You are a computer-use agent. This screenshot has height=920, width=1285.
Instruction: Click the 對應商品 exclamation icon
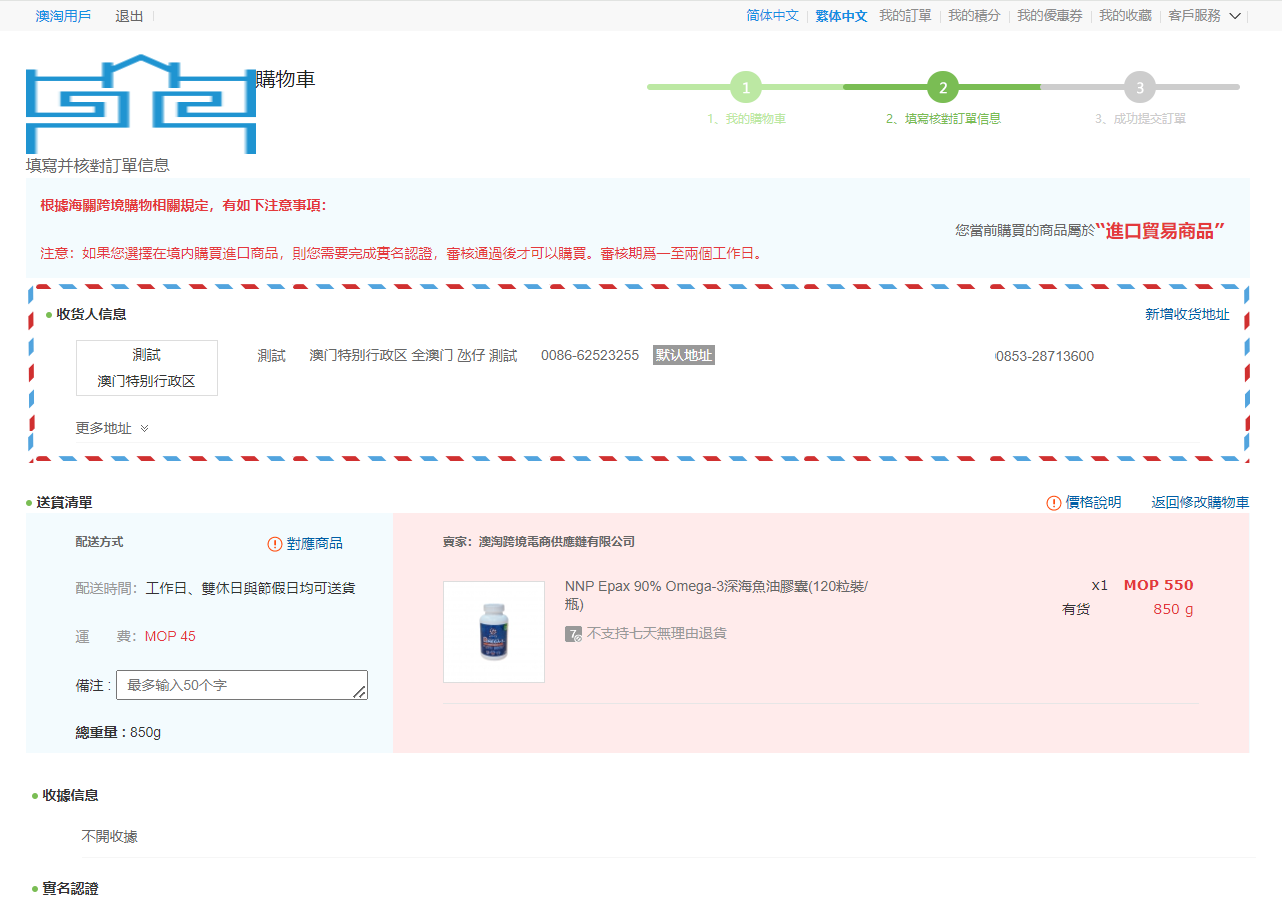coord(275,544)
